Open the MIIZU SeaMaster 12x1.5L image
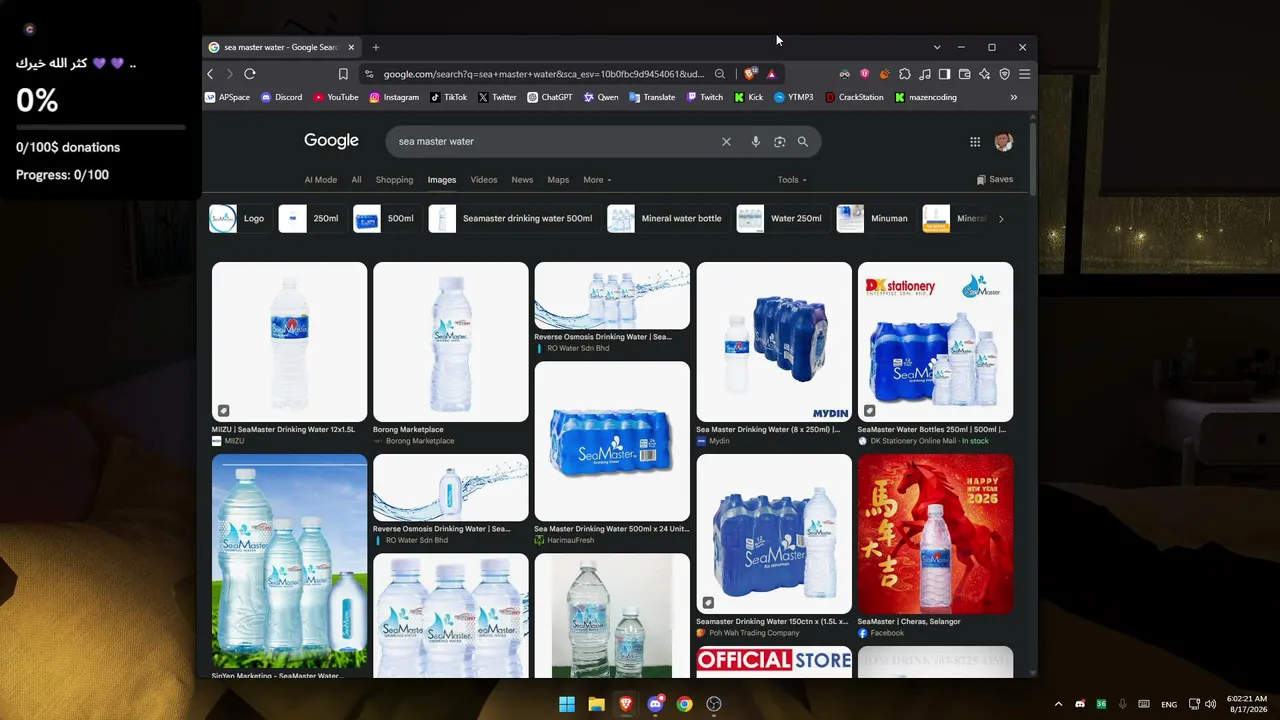 (x=289, y=341)
